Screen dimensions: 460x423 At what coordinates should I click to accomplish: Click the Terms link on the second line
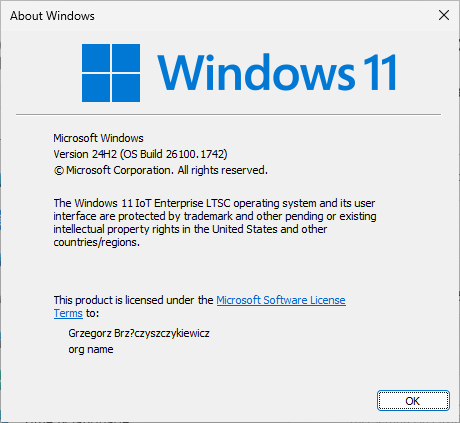(x=68, y=313)
